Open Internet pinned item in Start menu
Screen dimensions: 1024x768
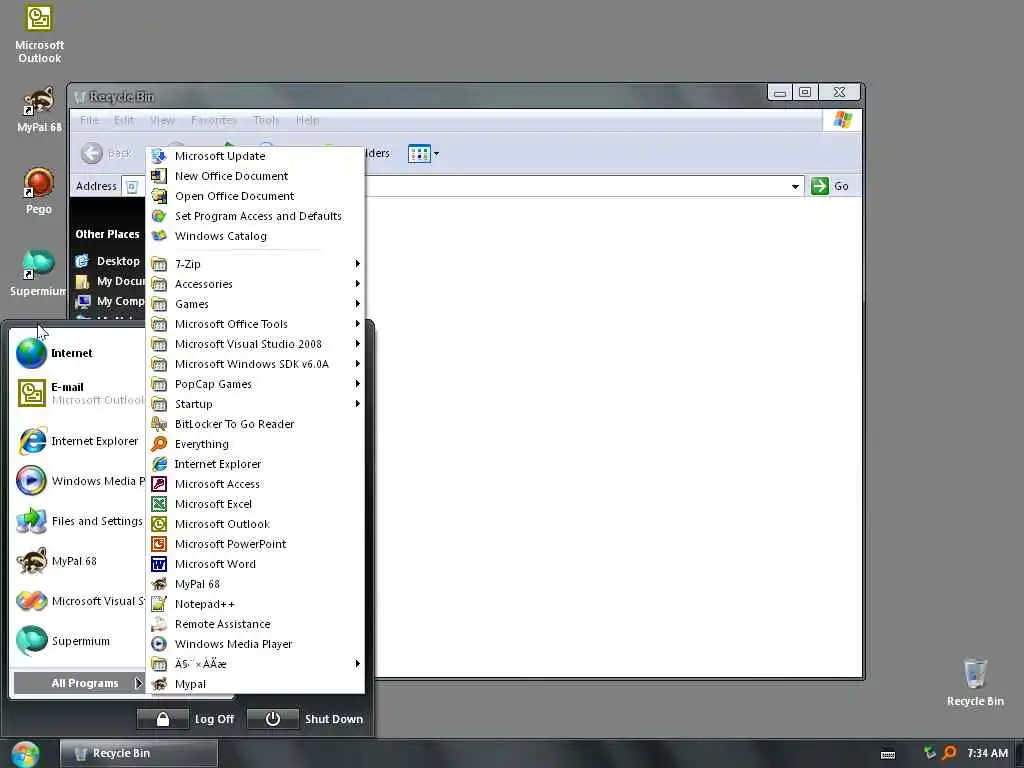pyautogui.click(x=78, y=353)
